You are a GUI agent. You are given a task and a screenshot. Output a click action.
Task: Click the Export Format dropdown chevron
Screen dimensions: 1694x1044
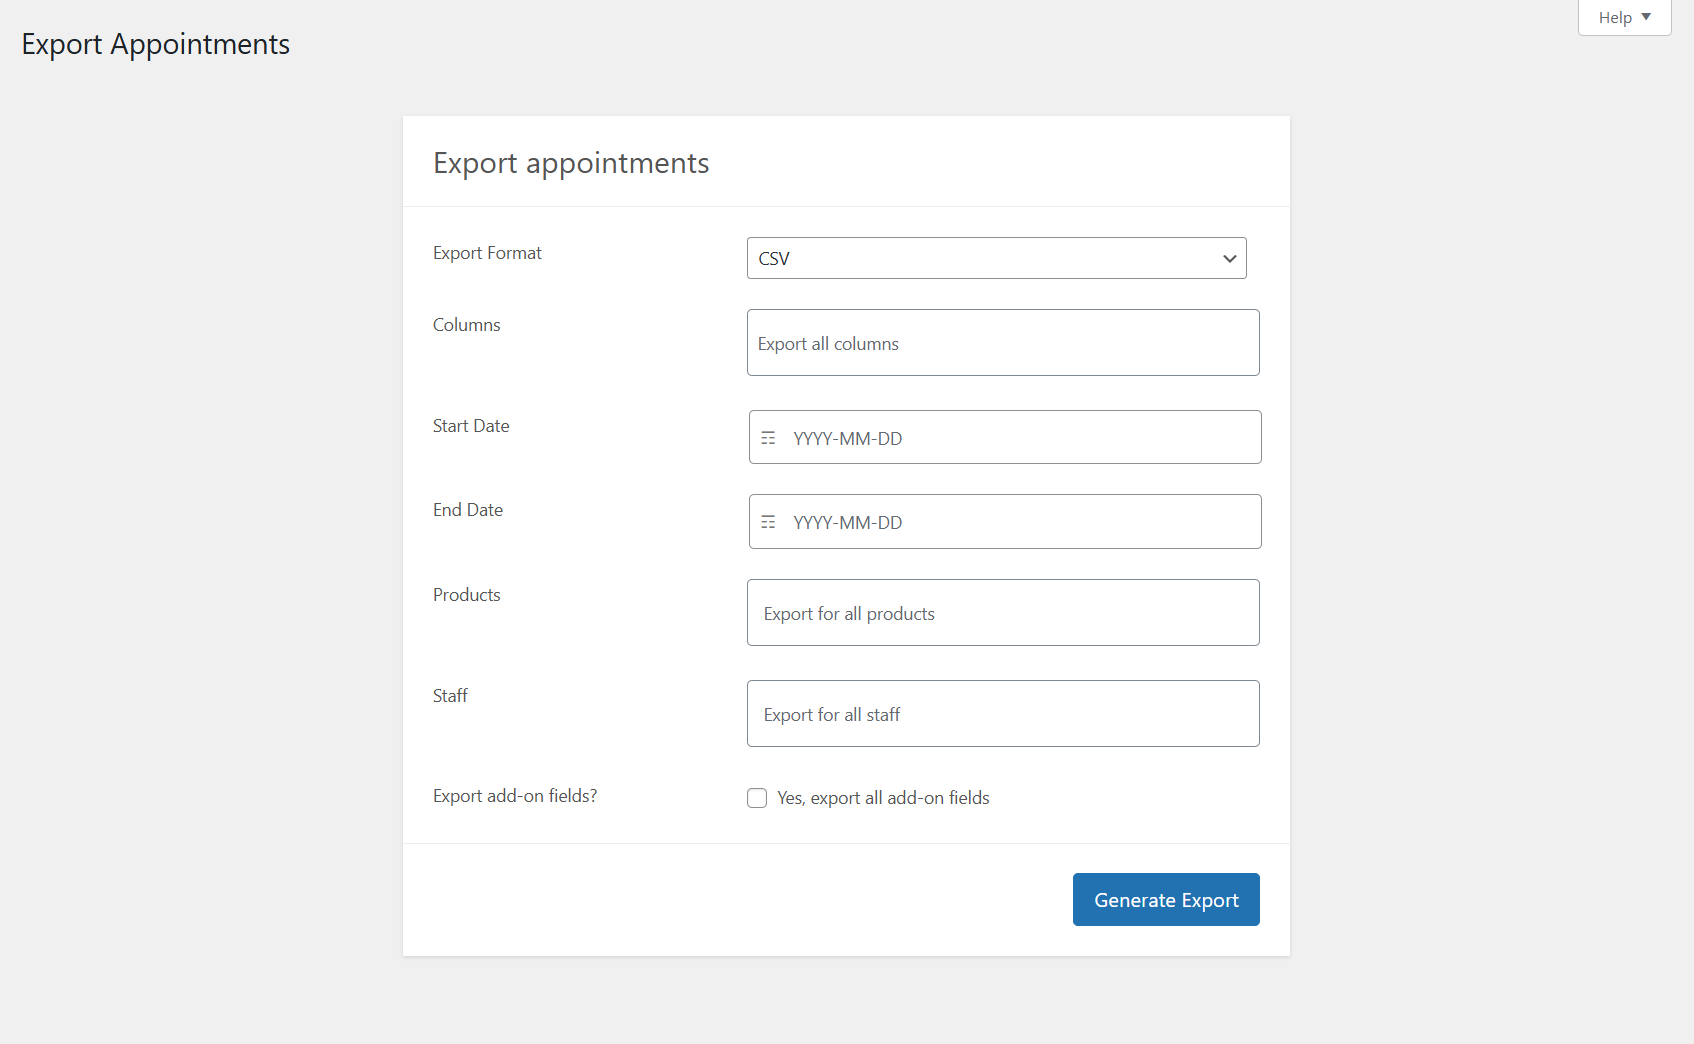pyautogui.click(x=1229, y=258)
